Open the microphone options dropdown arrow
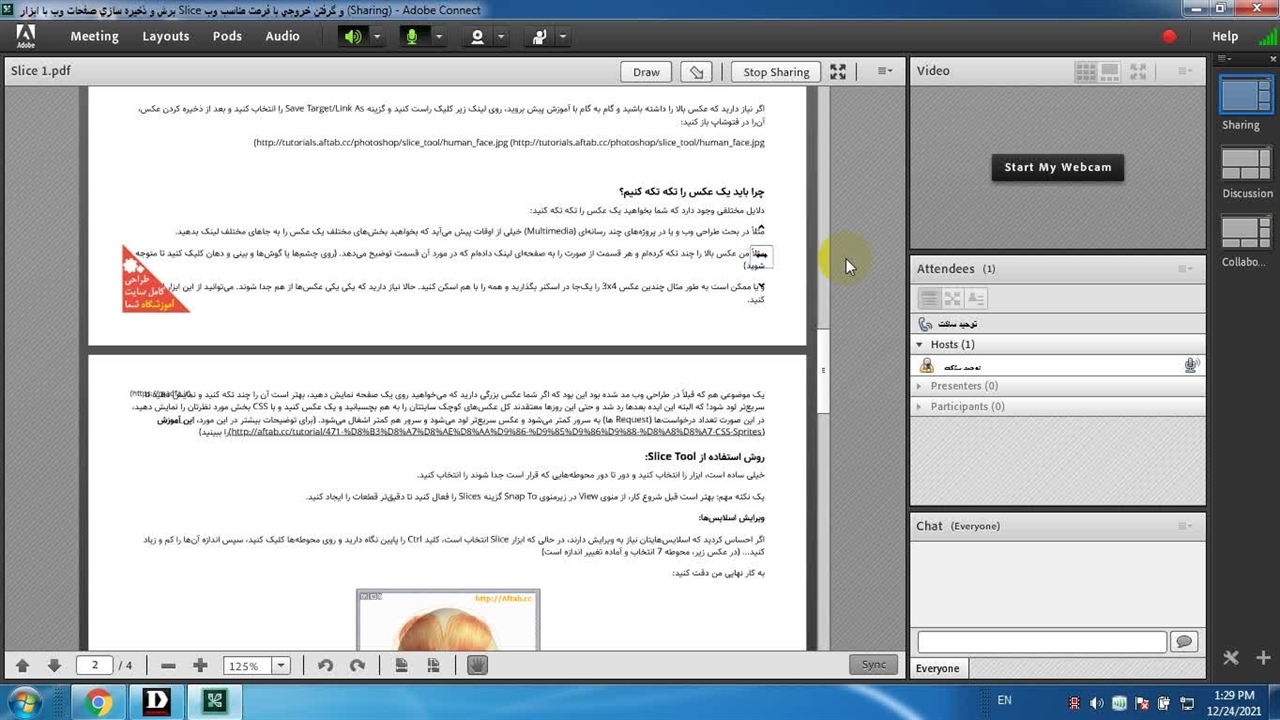1280x720 pixels. (438, 37)
